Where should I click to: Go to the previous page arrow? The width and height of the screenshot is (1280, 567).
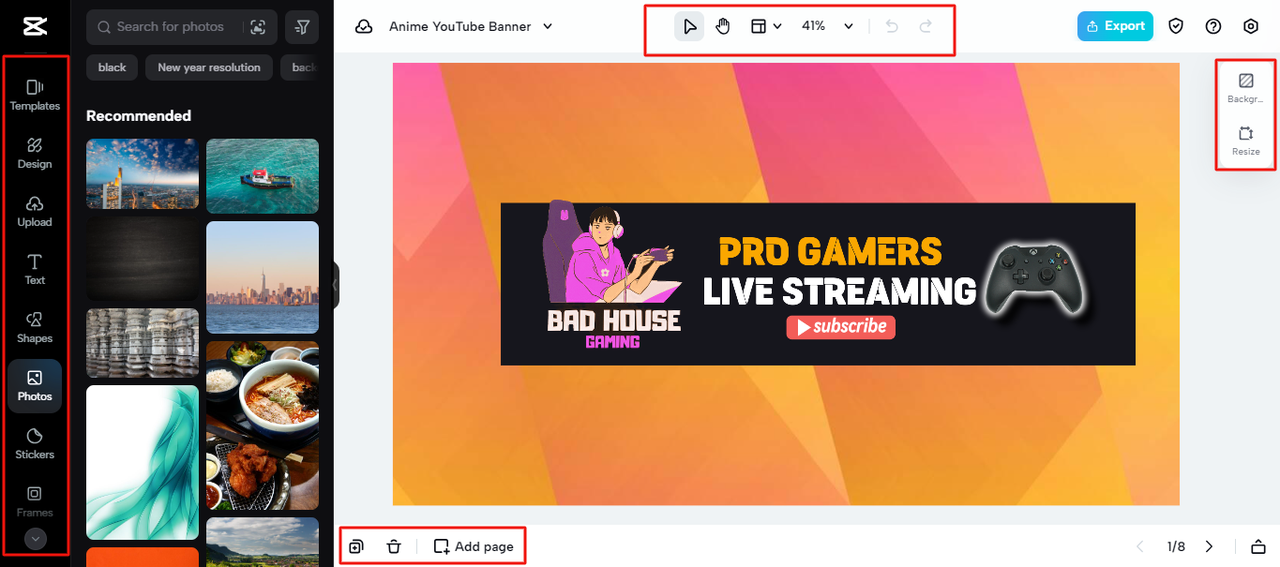click(1139, 547)
